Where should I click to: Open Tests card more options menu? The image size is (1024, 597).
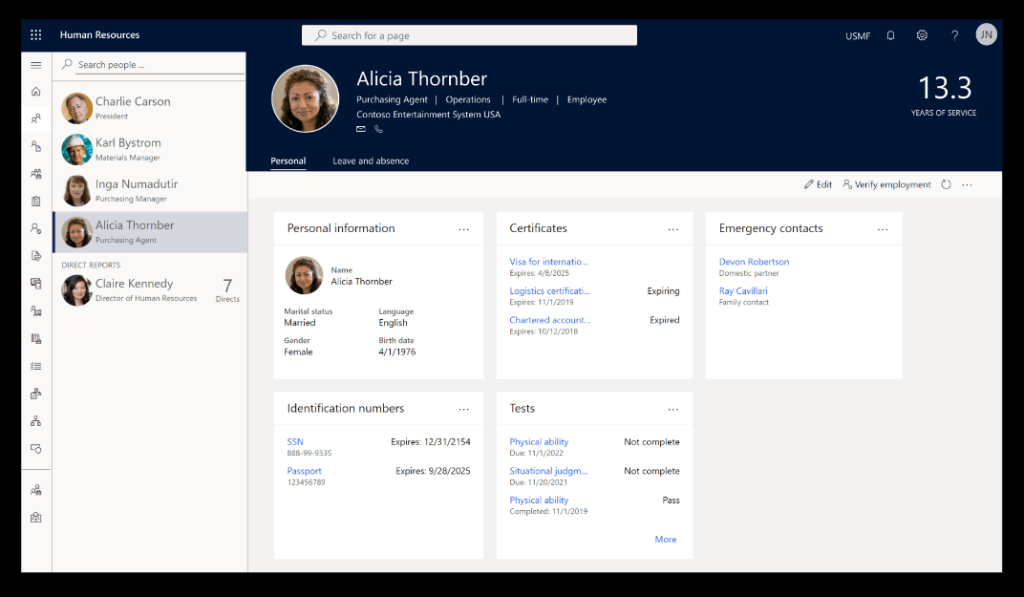[x=673, y=409]
